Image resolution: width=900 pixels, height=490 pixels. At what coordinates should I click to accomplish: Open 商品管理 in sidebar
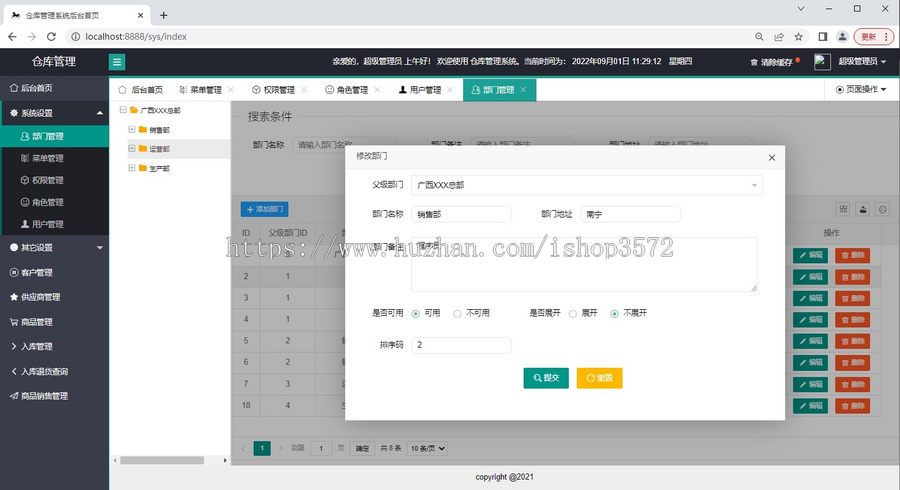[54, 322]
